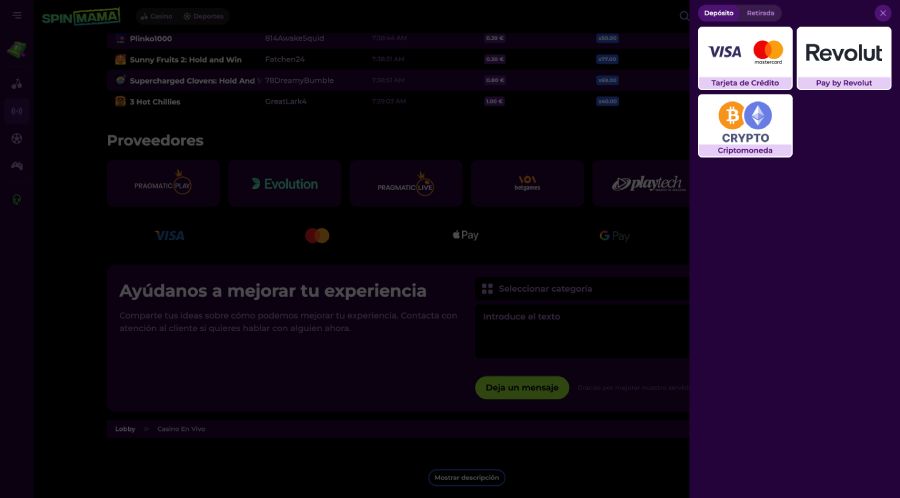900x498 pixels.
Task: Open Supercharged Clovers: Hold And Win row
Action: [x=398, y=80]
